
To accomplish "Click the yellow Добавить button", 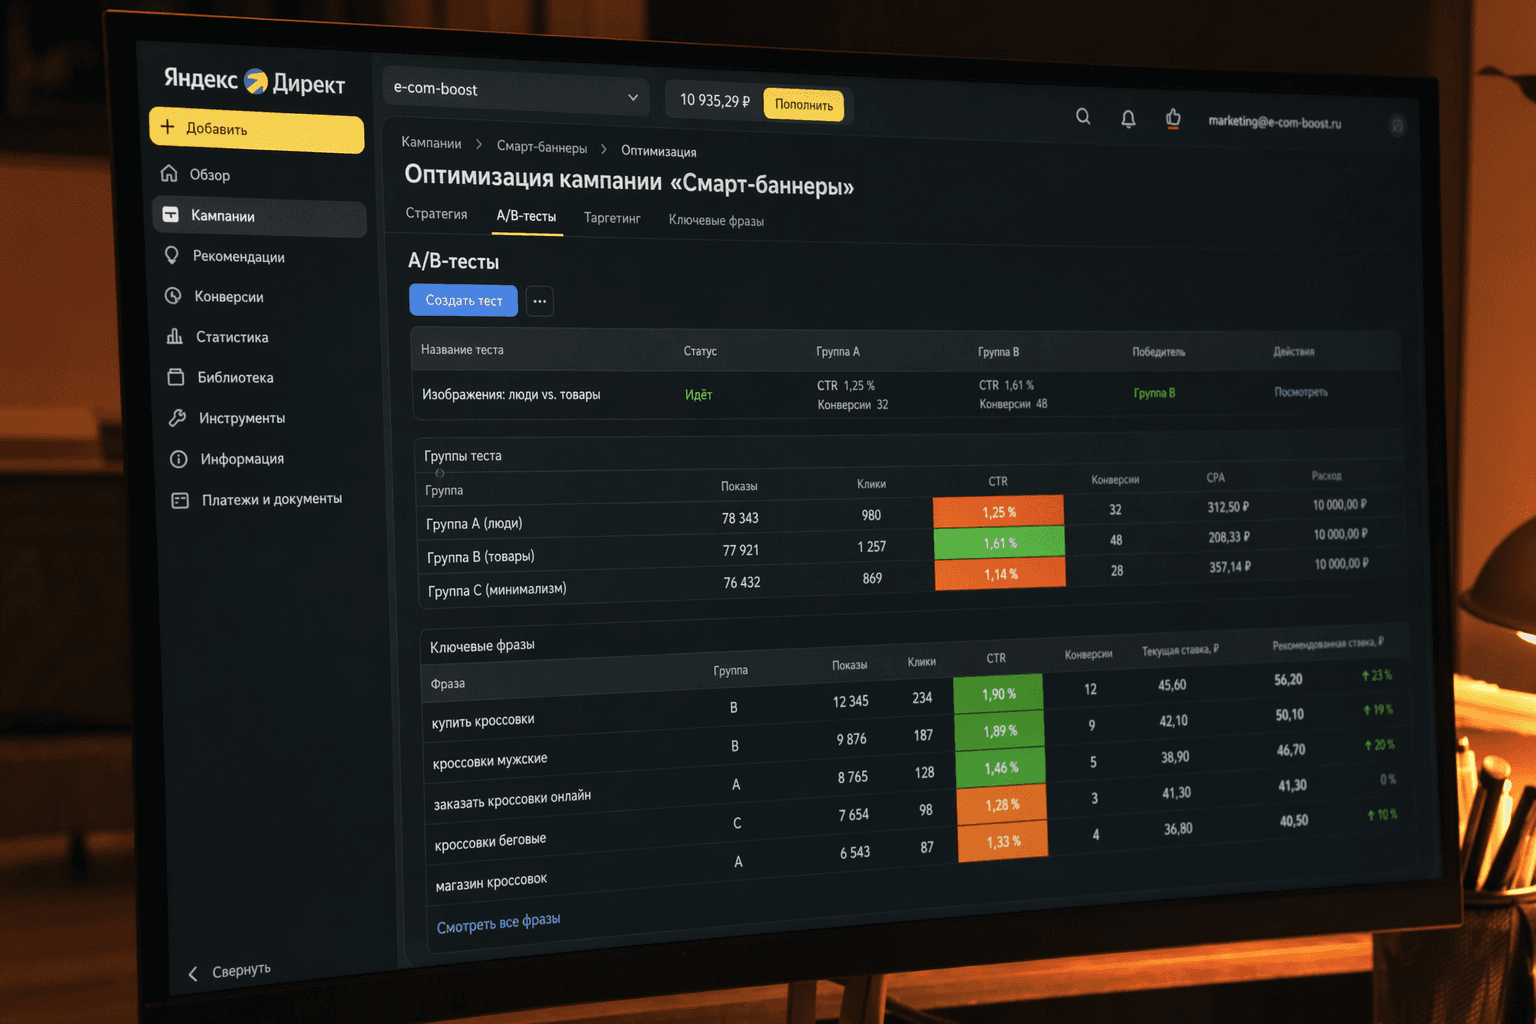I will [256, 130].
